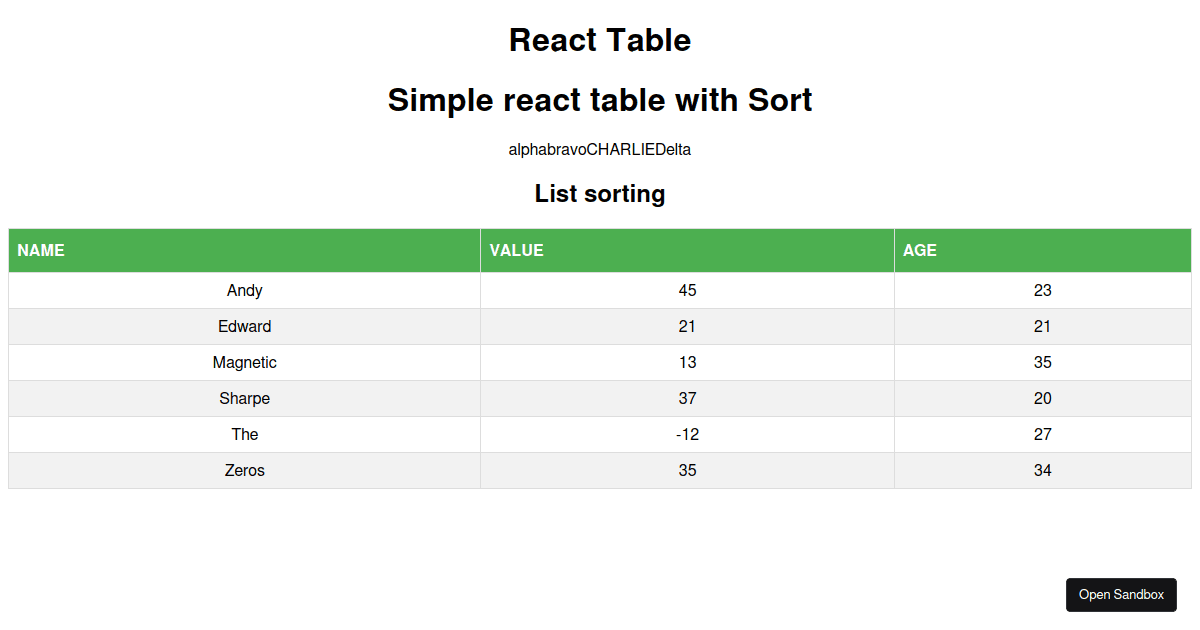Select the row for Andy
The height and width of the screenshot is (630, 1200).
click(245, 290)
